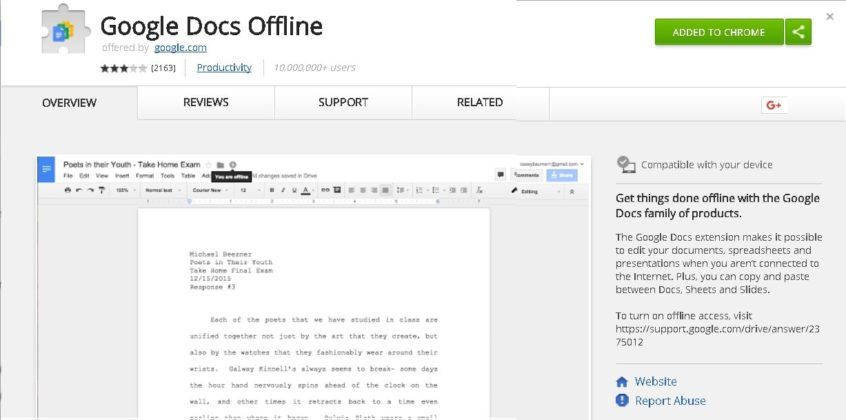
Task: Click the blue Docs home icon
Action: (46, 170)
